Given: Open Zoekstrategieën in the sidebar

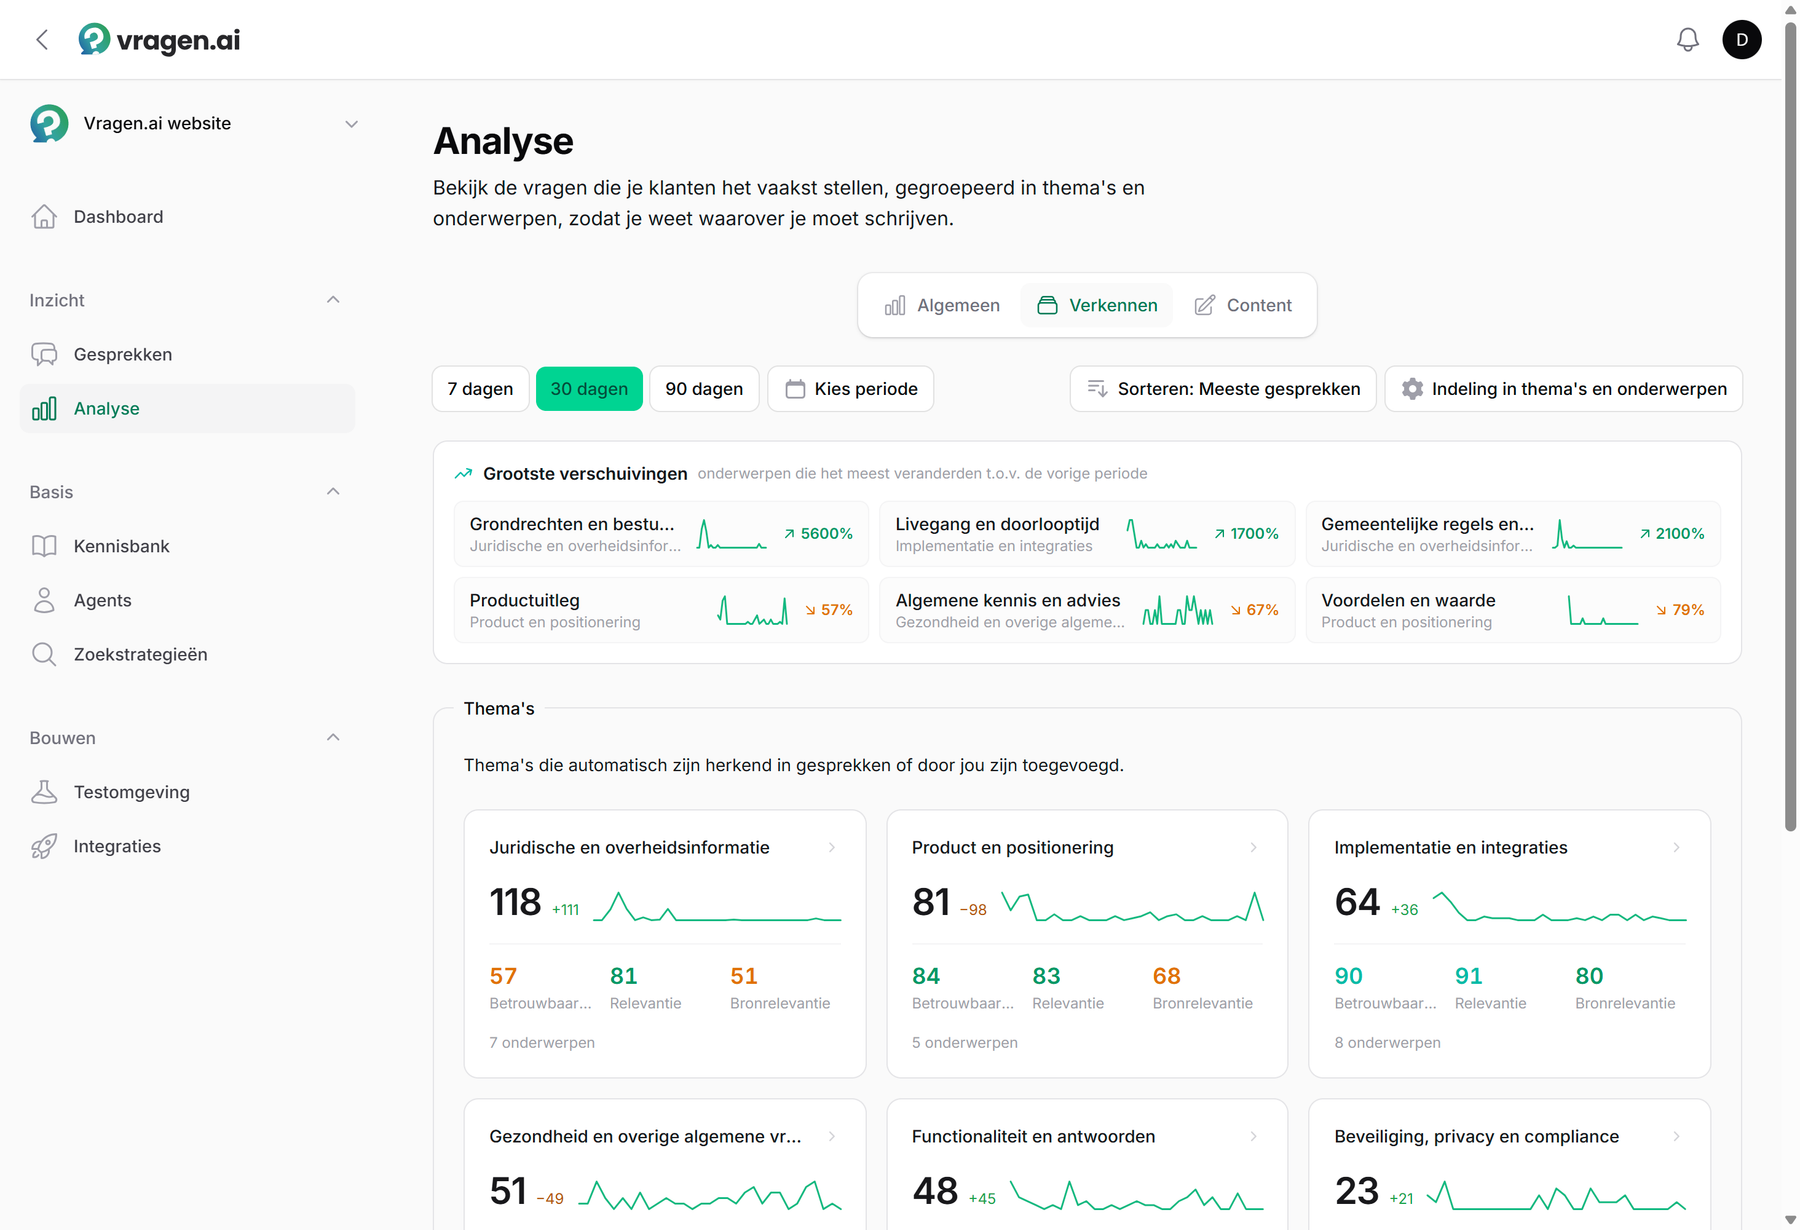Looking at the screenshot, I should (x=187, y=655).
